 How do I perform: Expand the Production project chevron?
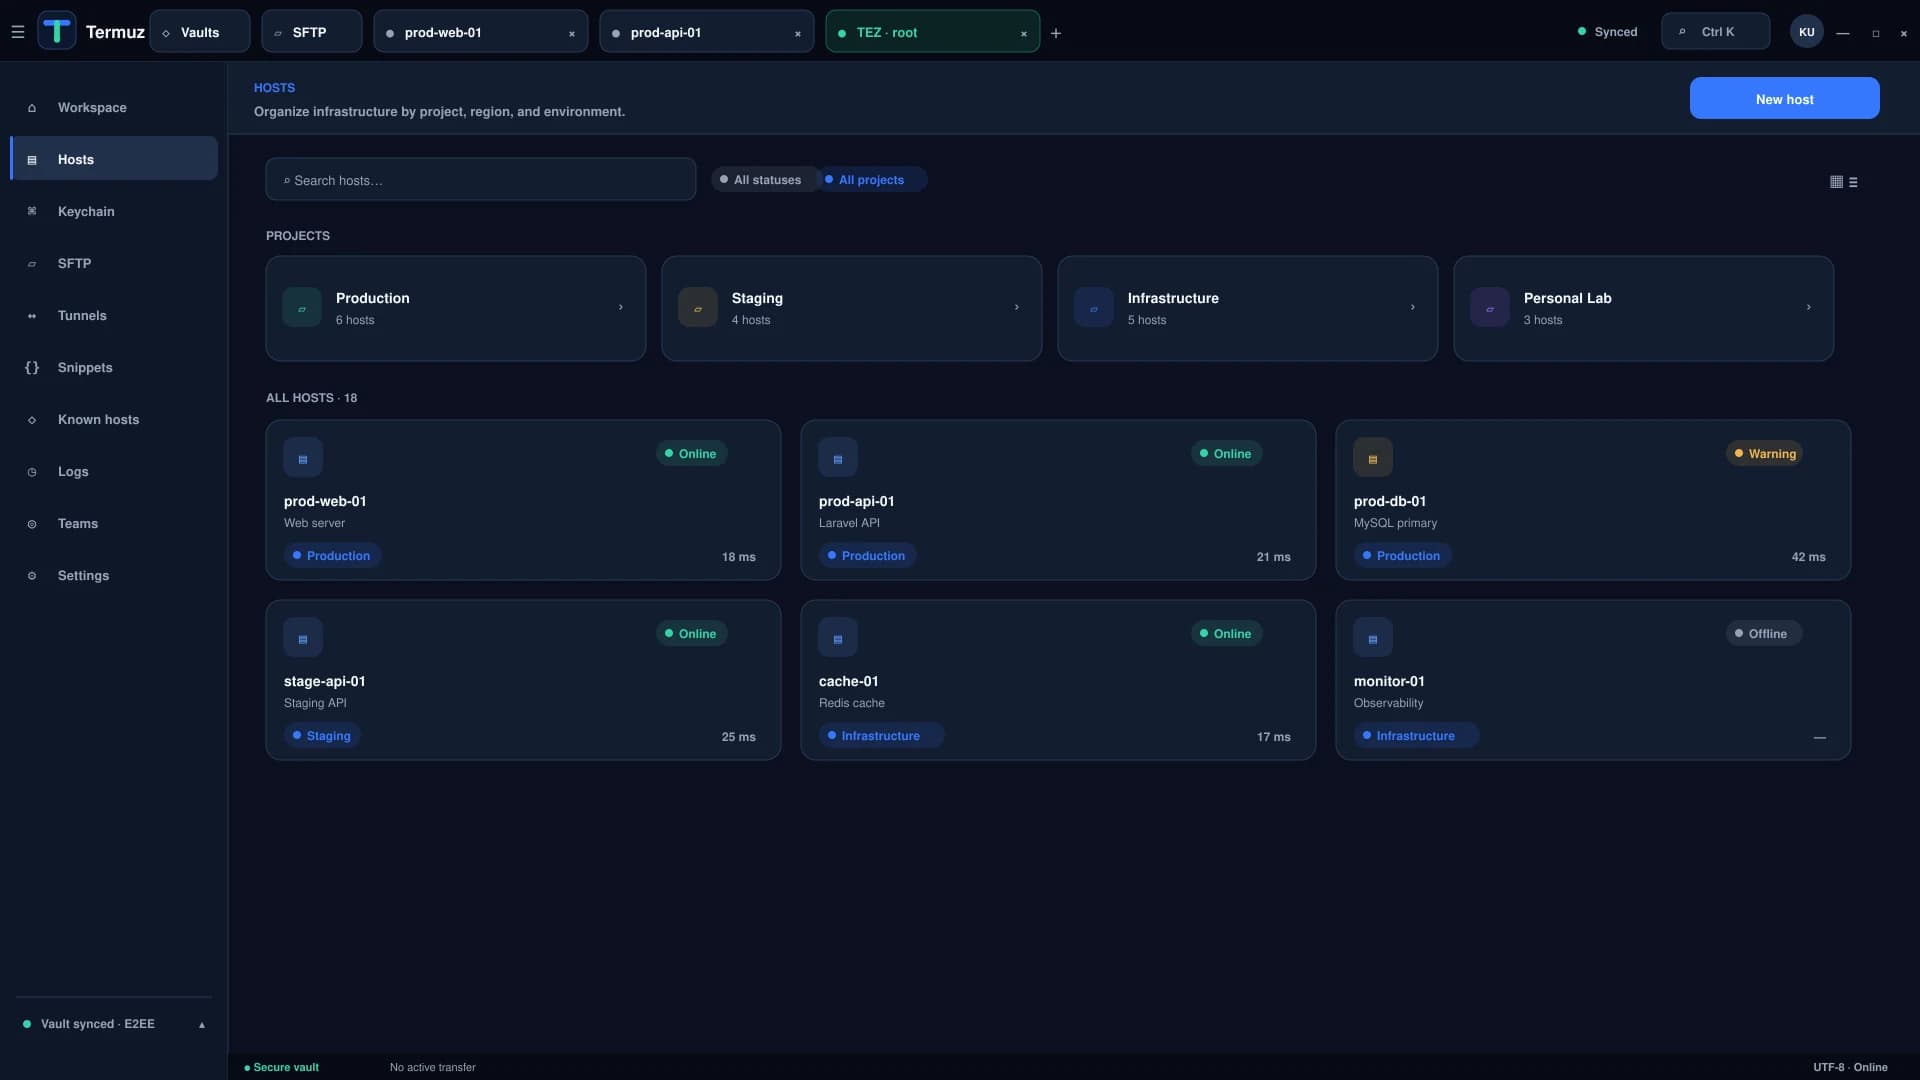click(620, 307)
